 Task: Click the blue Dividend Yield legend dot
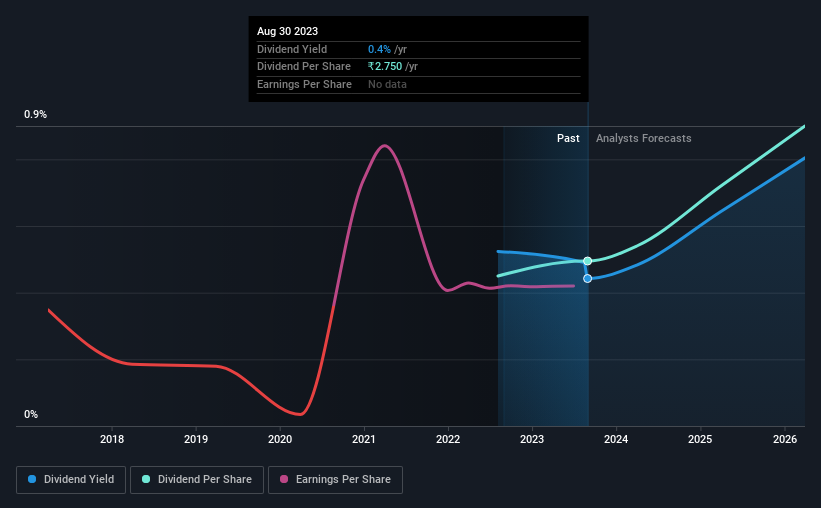(32, 479)
